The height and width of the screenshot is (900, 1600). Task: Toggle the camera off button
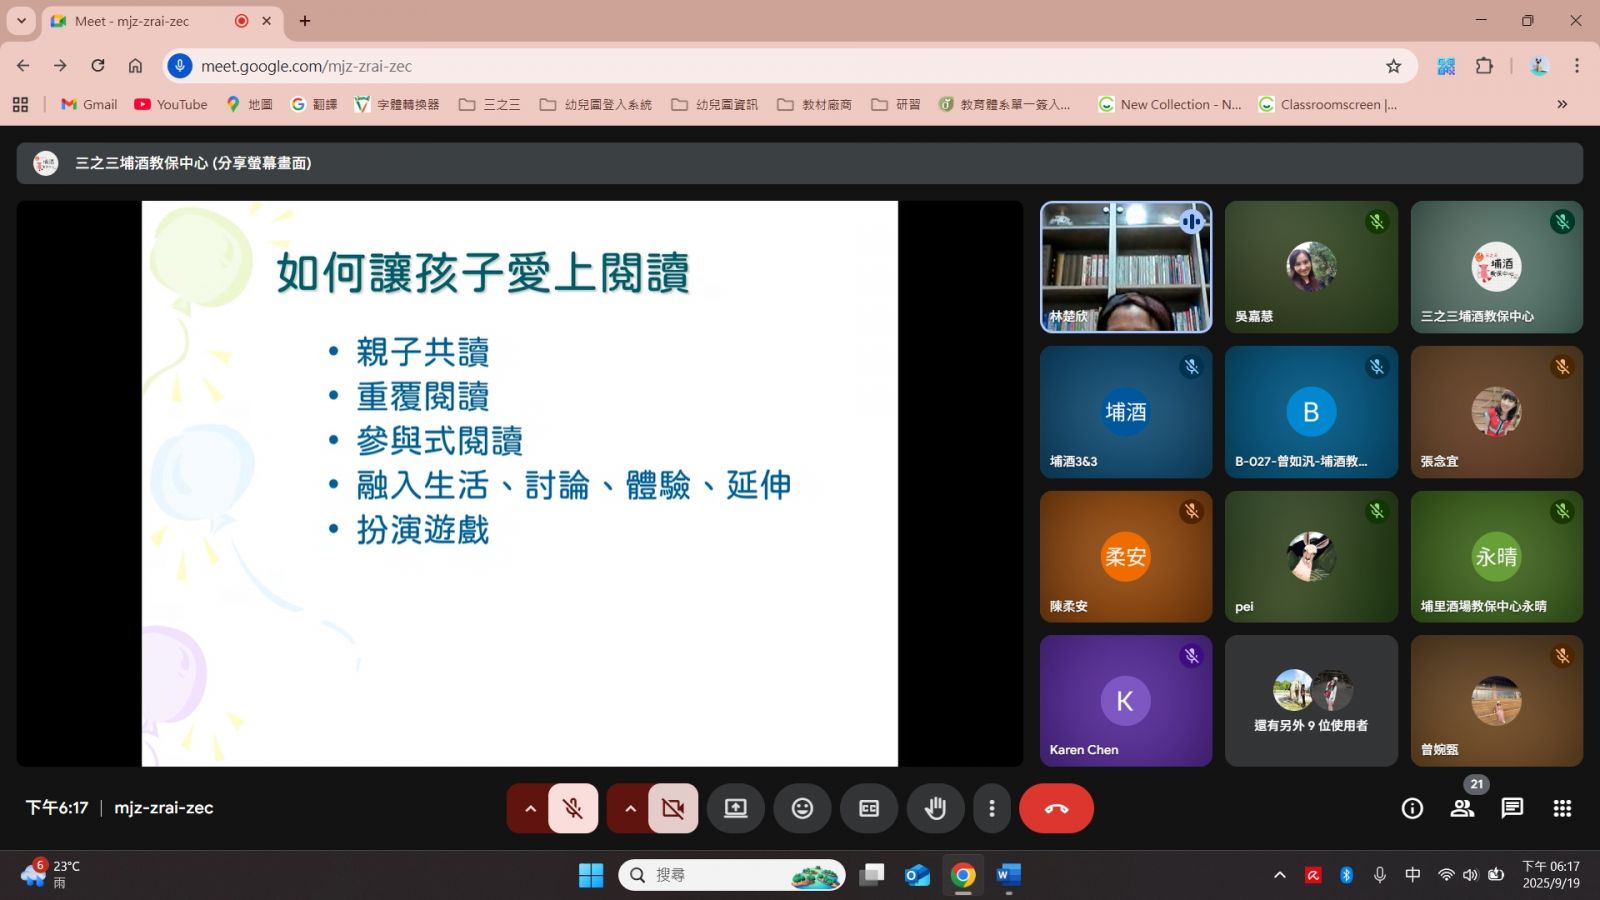[673, 808]
